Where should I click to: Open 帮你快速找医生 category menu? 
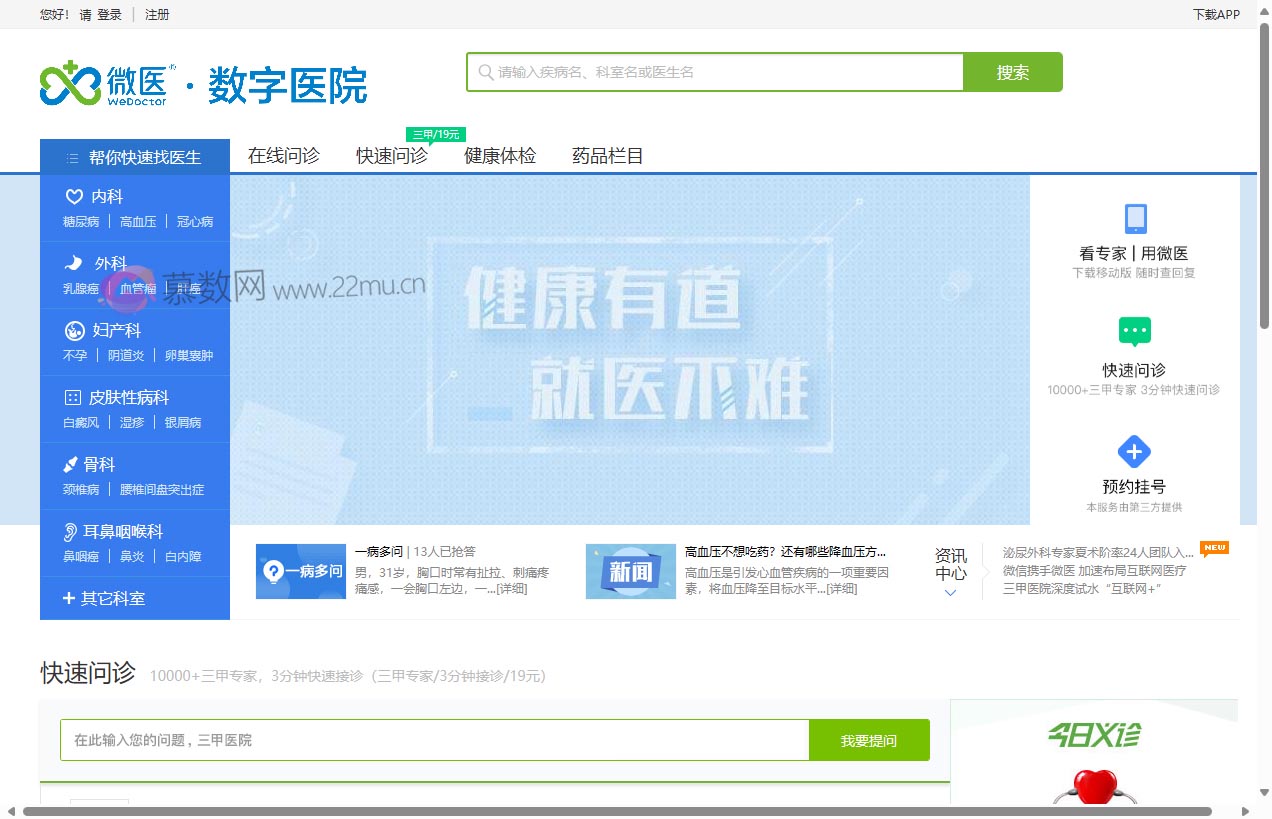click(x=135, y=157)
